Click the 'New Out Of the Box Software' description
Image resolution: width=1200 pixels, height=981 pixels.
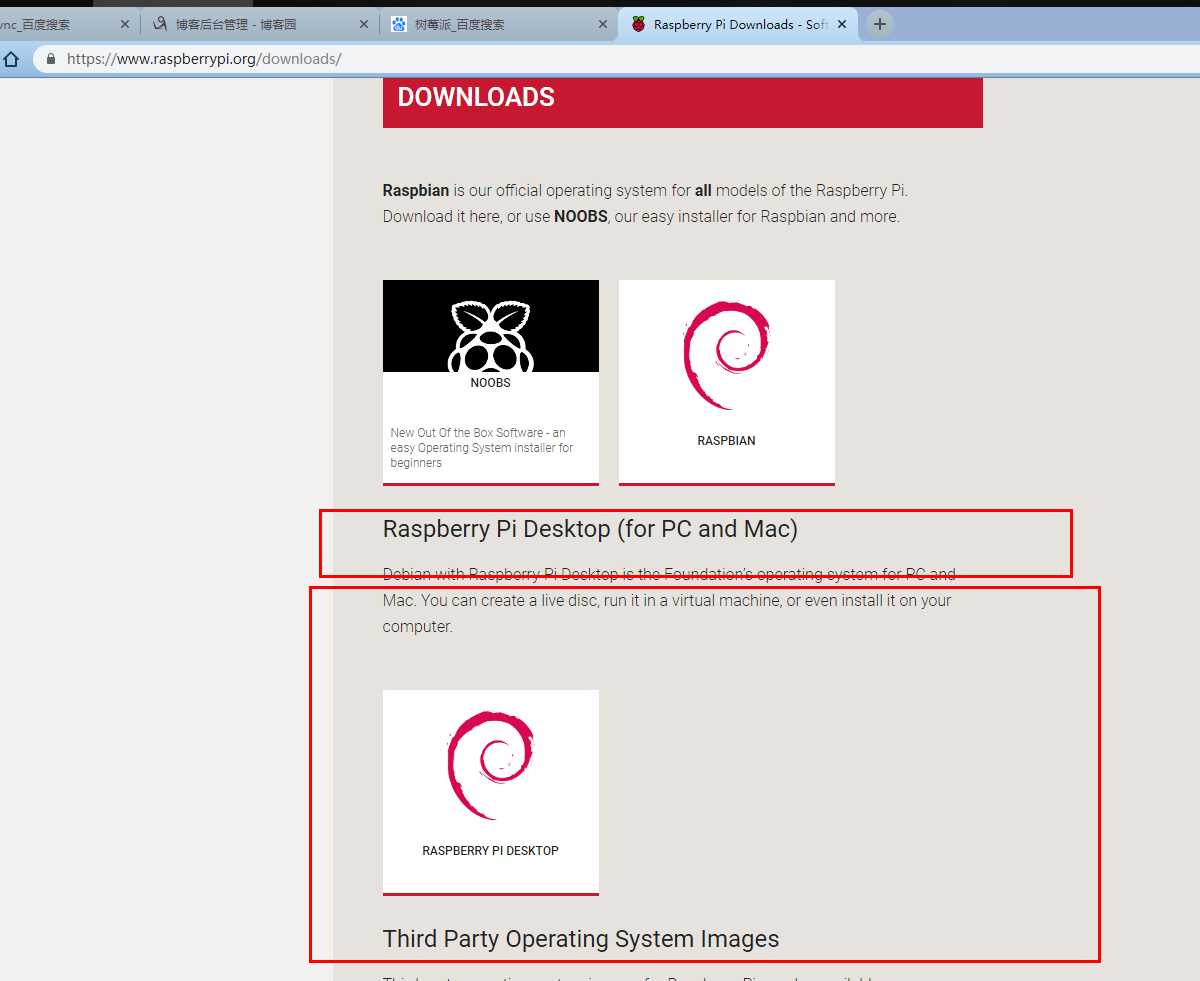point(482,448)
